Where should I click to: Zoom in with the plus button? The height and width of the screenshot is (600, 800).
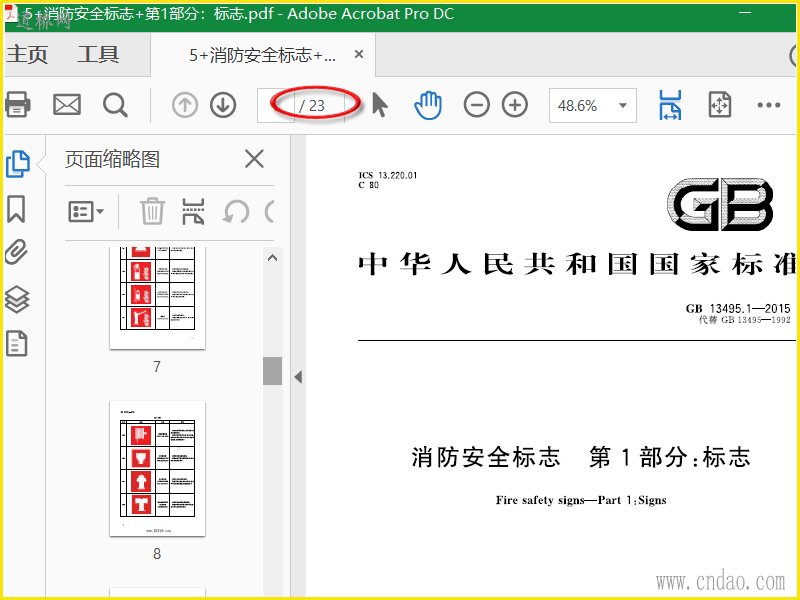pyautogui.click(x=515, y=105)
